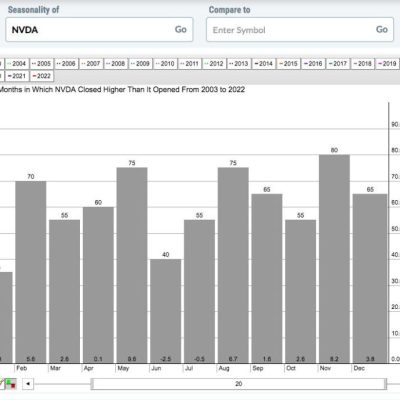
Task: Click the left handle of range slider
Action: pos(92,384)
